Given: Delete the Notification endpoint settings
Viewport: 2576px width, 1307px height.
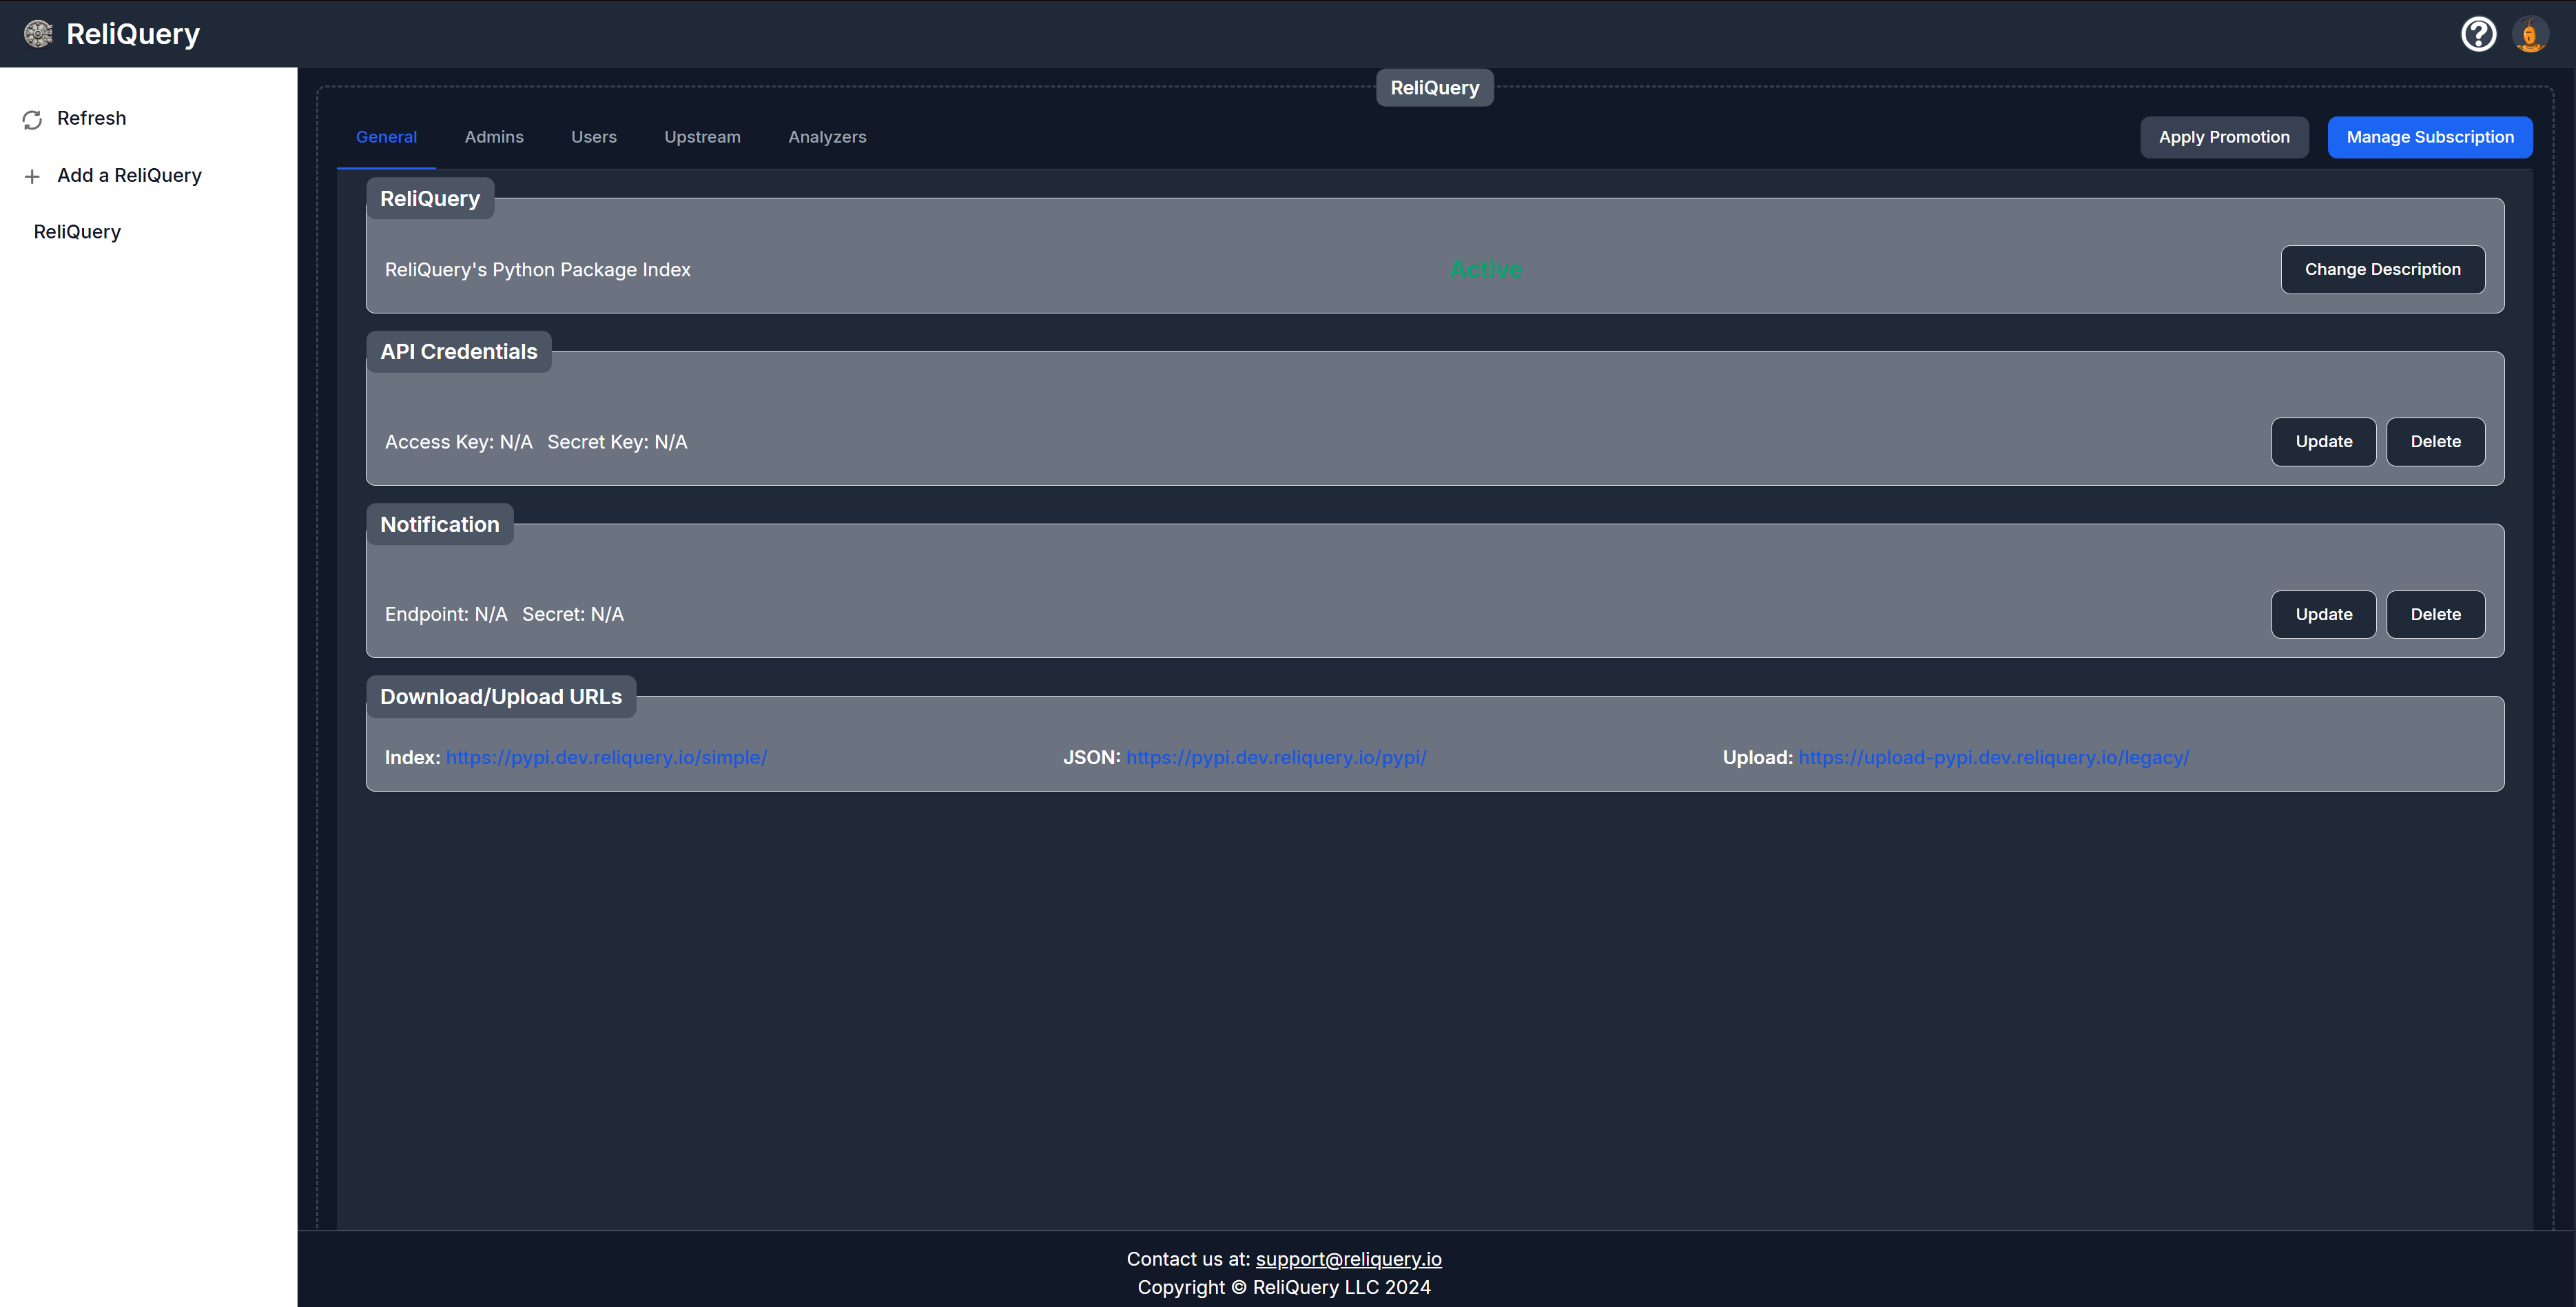Looking at the screenshot, I should (2435, 615).
